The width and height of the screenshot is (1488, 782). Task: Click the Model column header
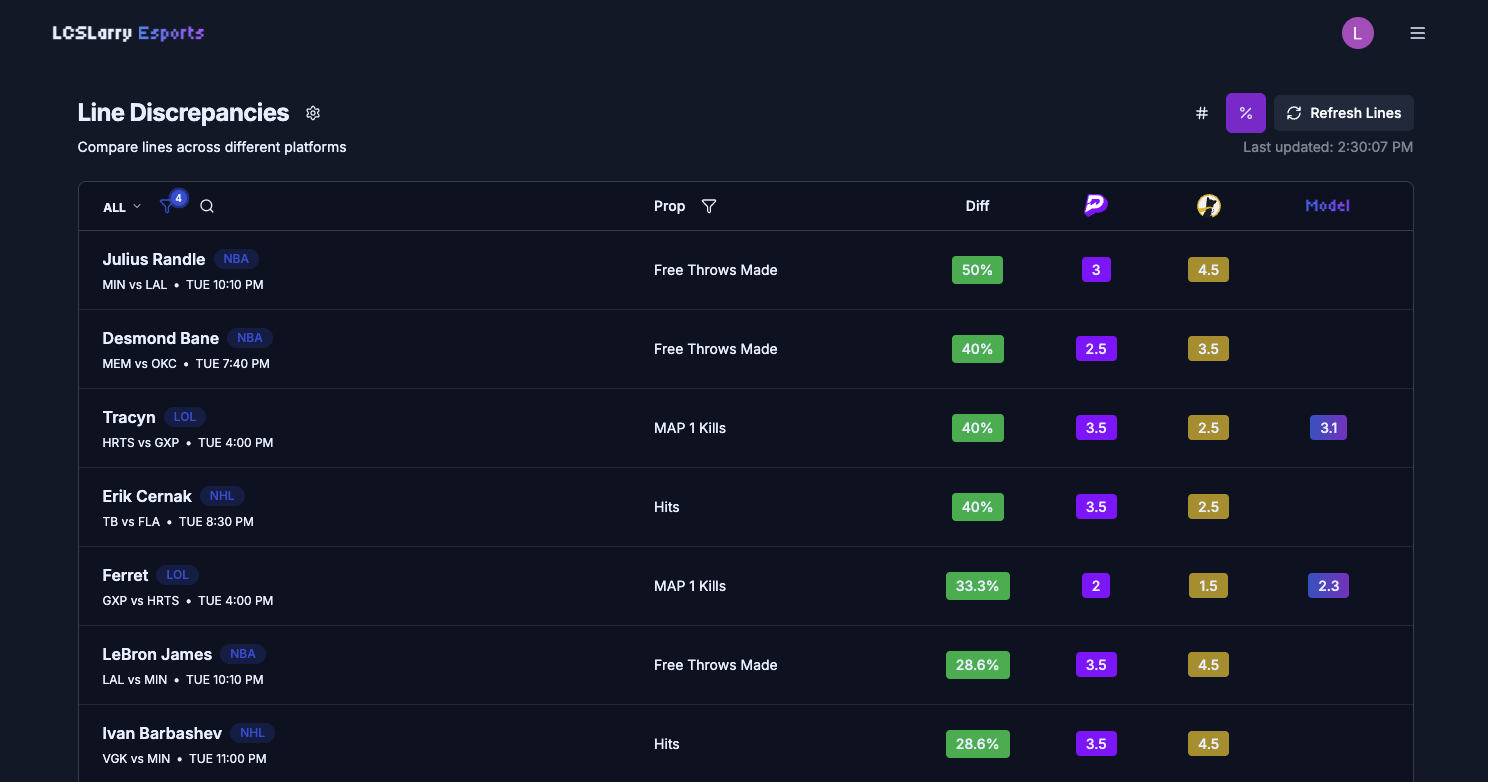pyautogui.click(x=1327, y=206)
